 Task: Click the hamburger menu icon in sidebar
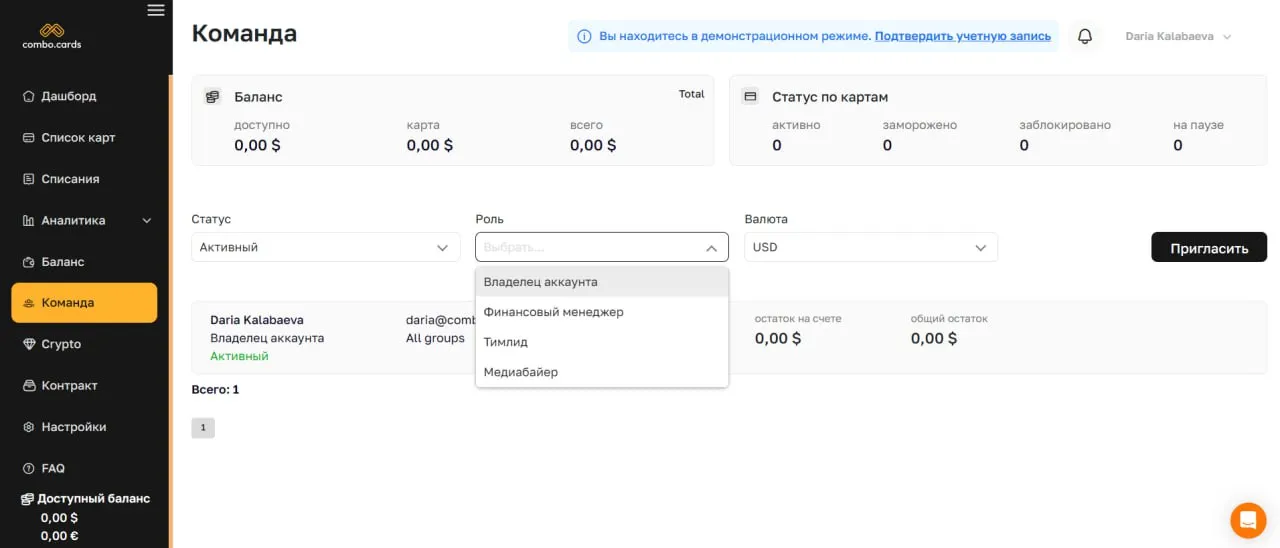(x=155, y=10)
